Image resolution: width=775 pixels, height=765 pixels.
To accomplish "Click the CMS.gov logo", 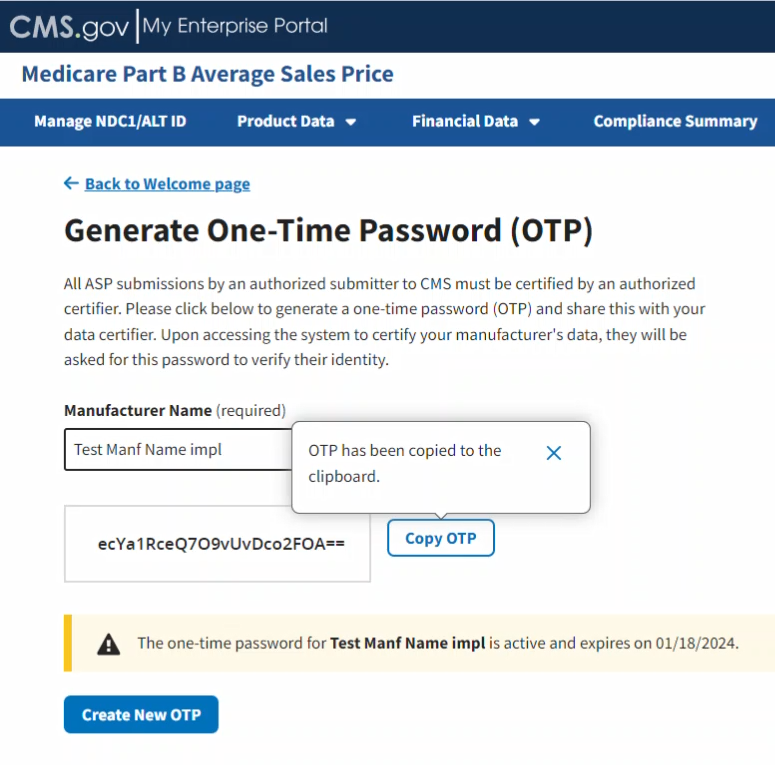I will 68,26.
